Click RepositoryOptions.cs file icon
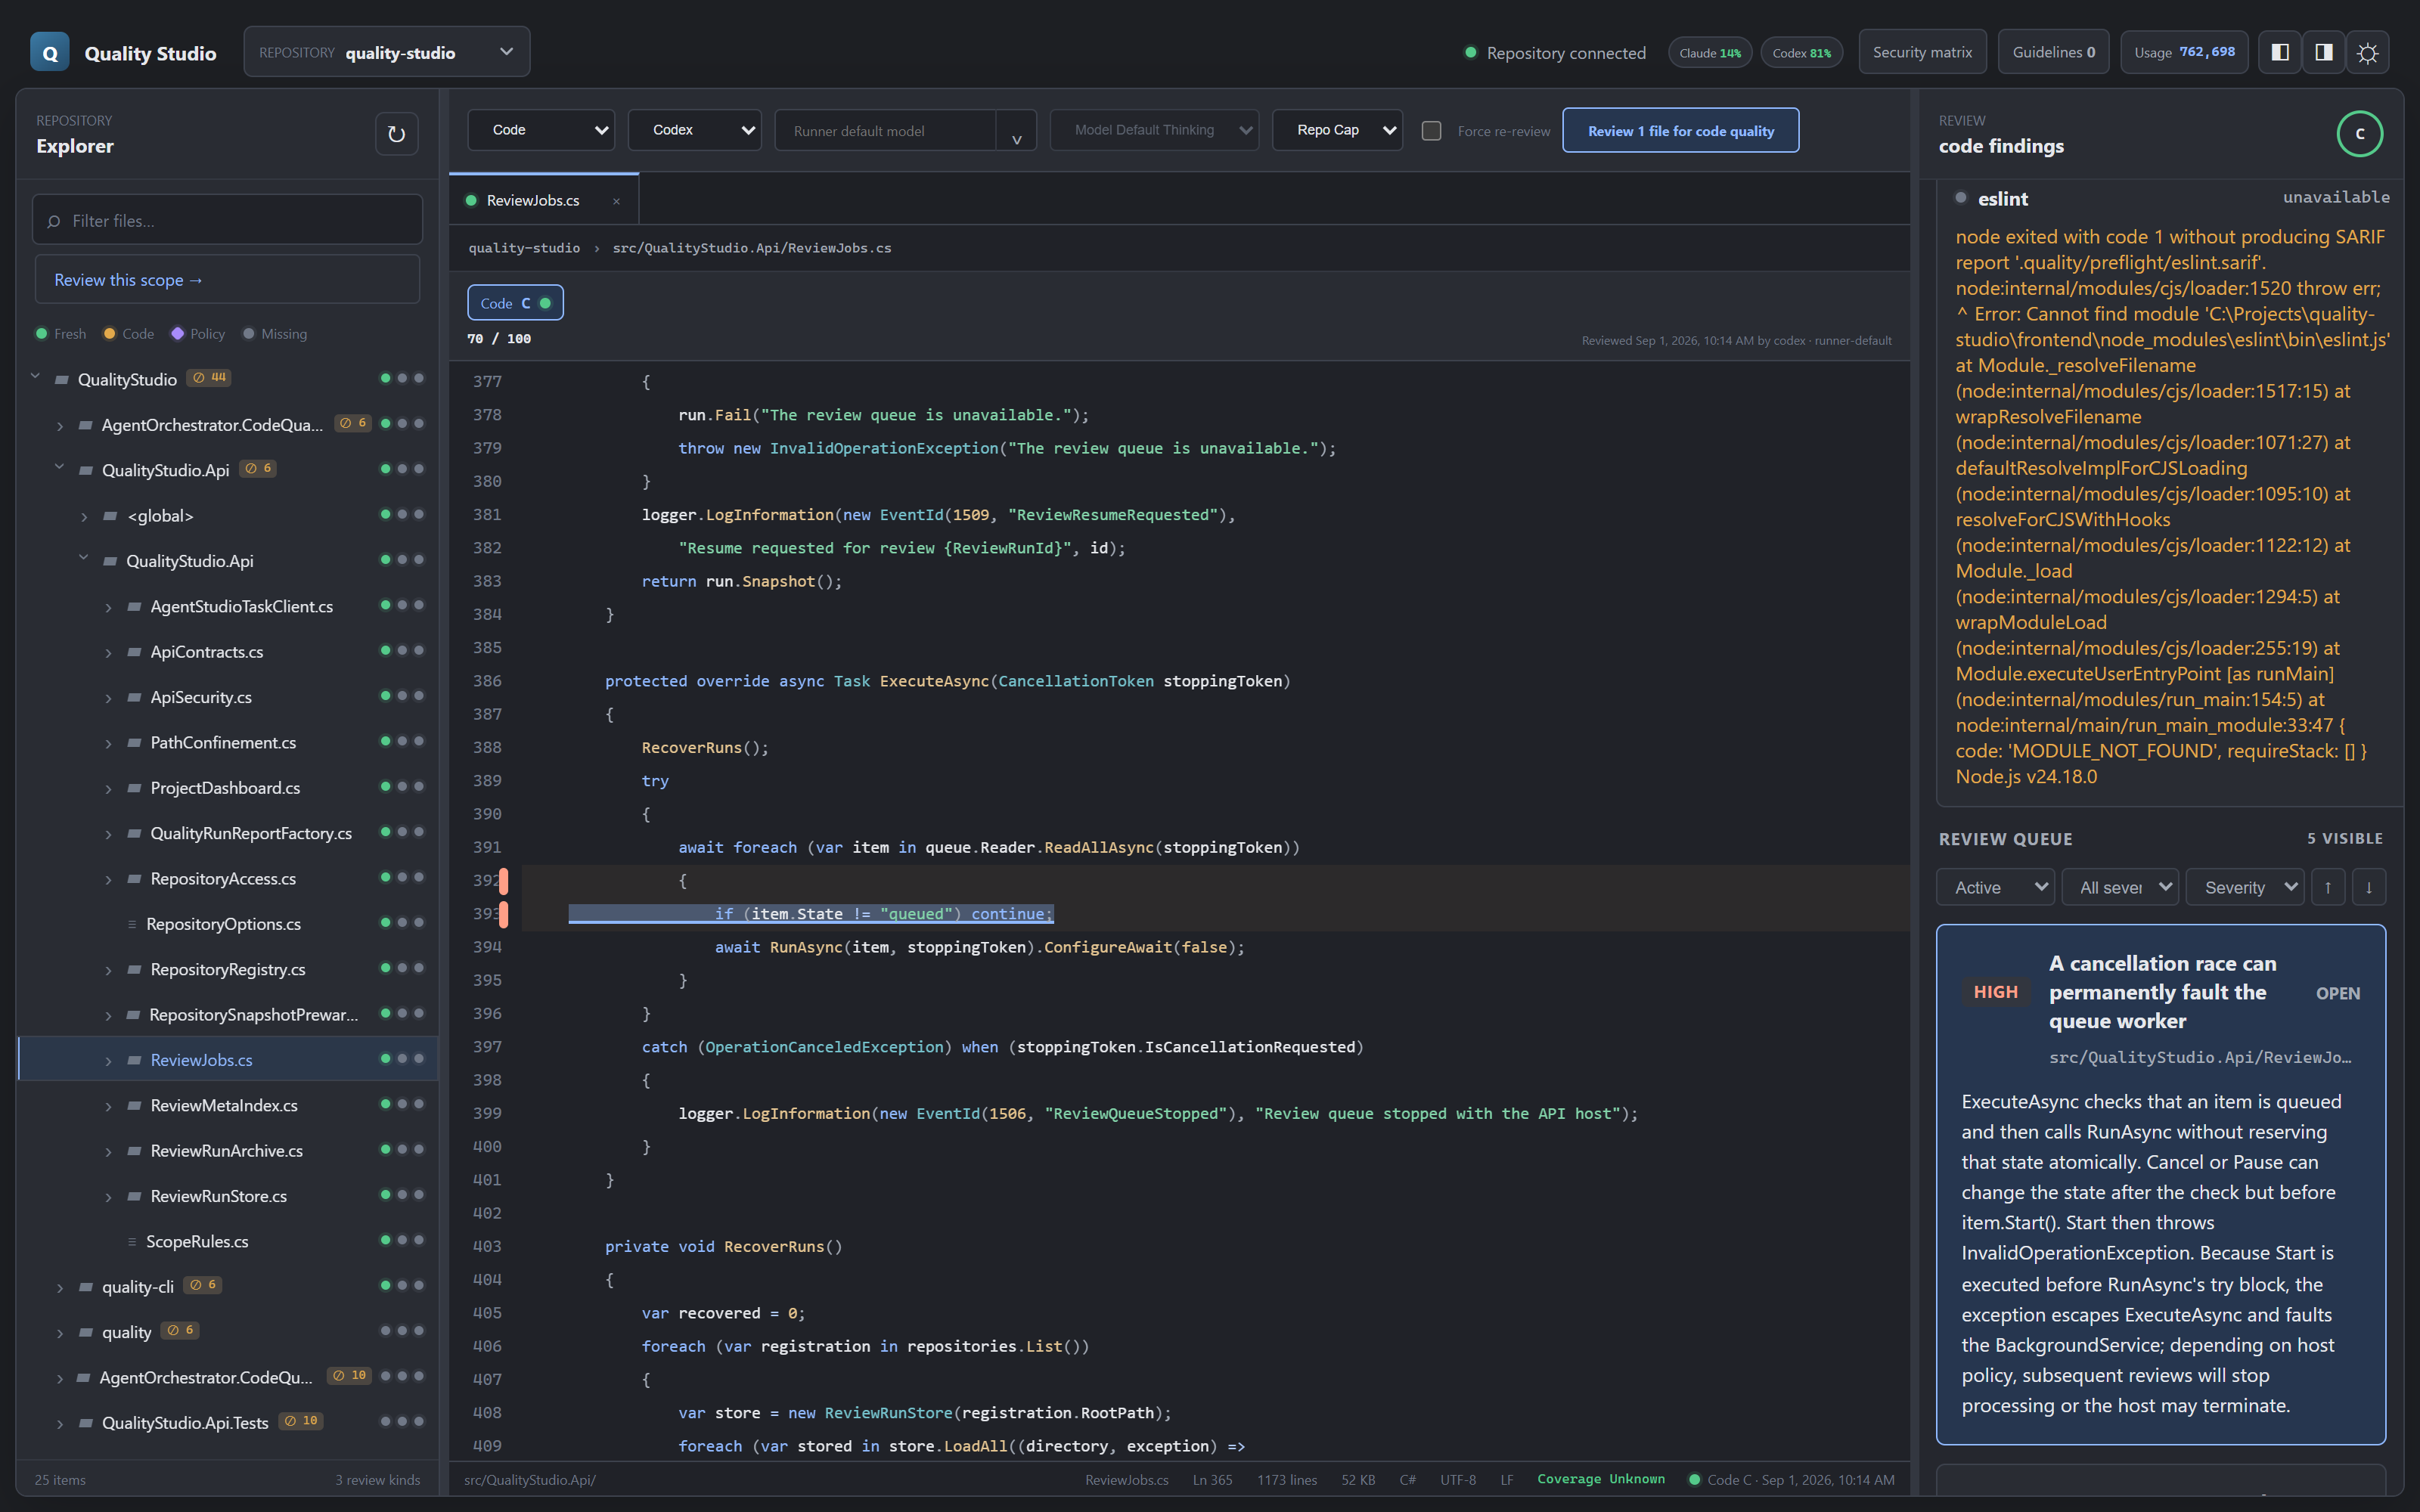The image size is (2420, 1512). 132,924
